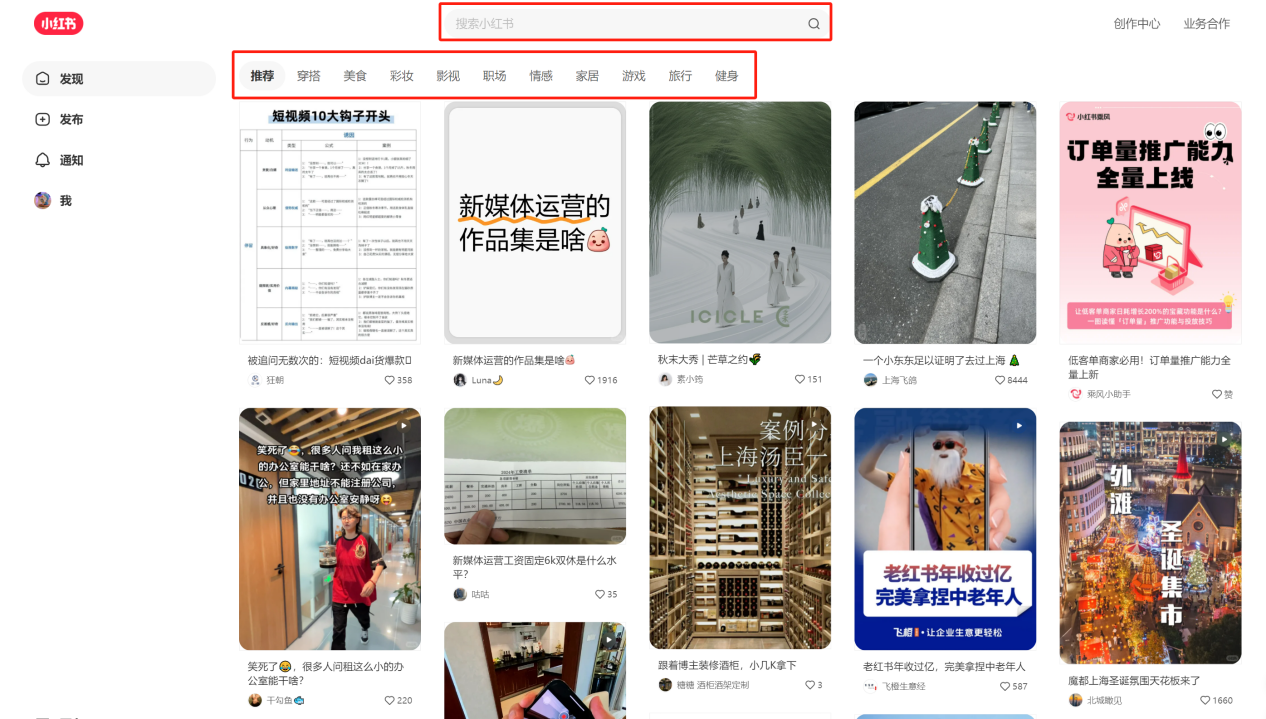
Task: Open 飞橙生意经 author avatar
Action: click(x=870, y=686)
